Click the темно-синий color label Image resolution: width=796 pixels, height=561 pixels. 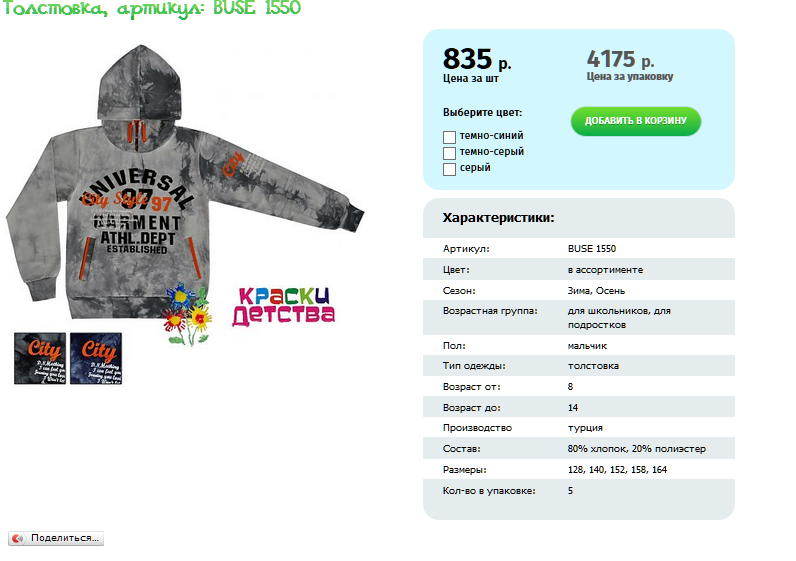pyautogui.click(x=491, y=136)
